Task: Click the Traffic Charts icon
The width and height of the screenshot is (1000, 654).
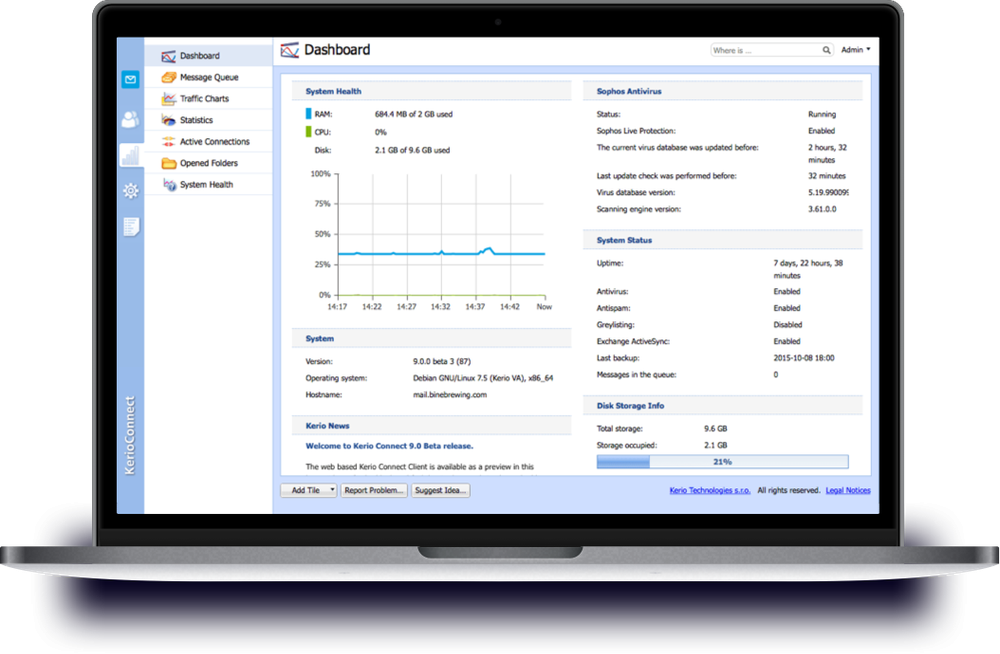Action: 168,99
